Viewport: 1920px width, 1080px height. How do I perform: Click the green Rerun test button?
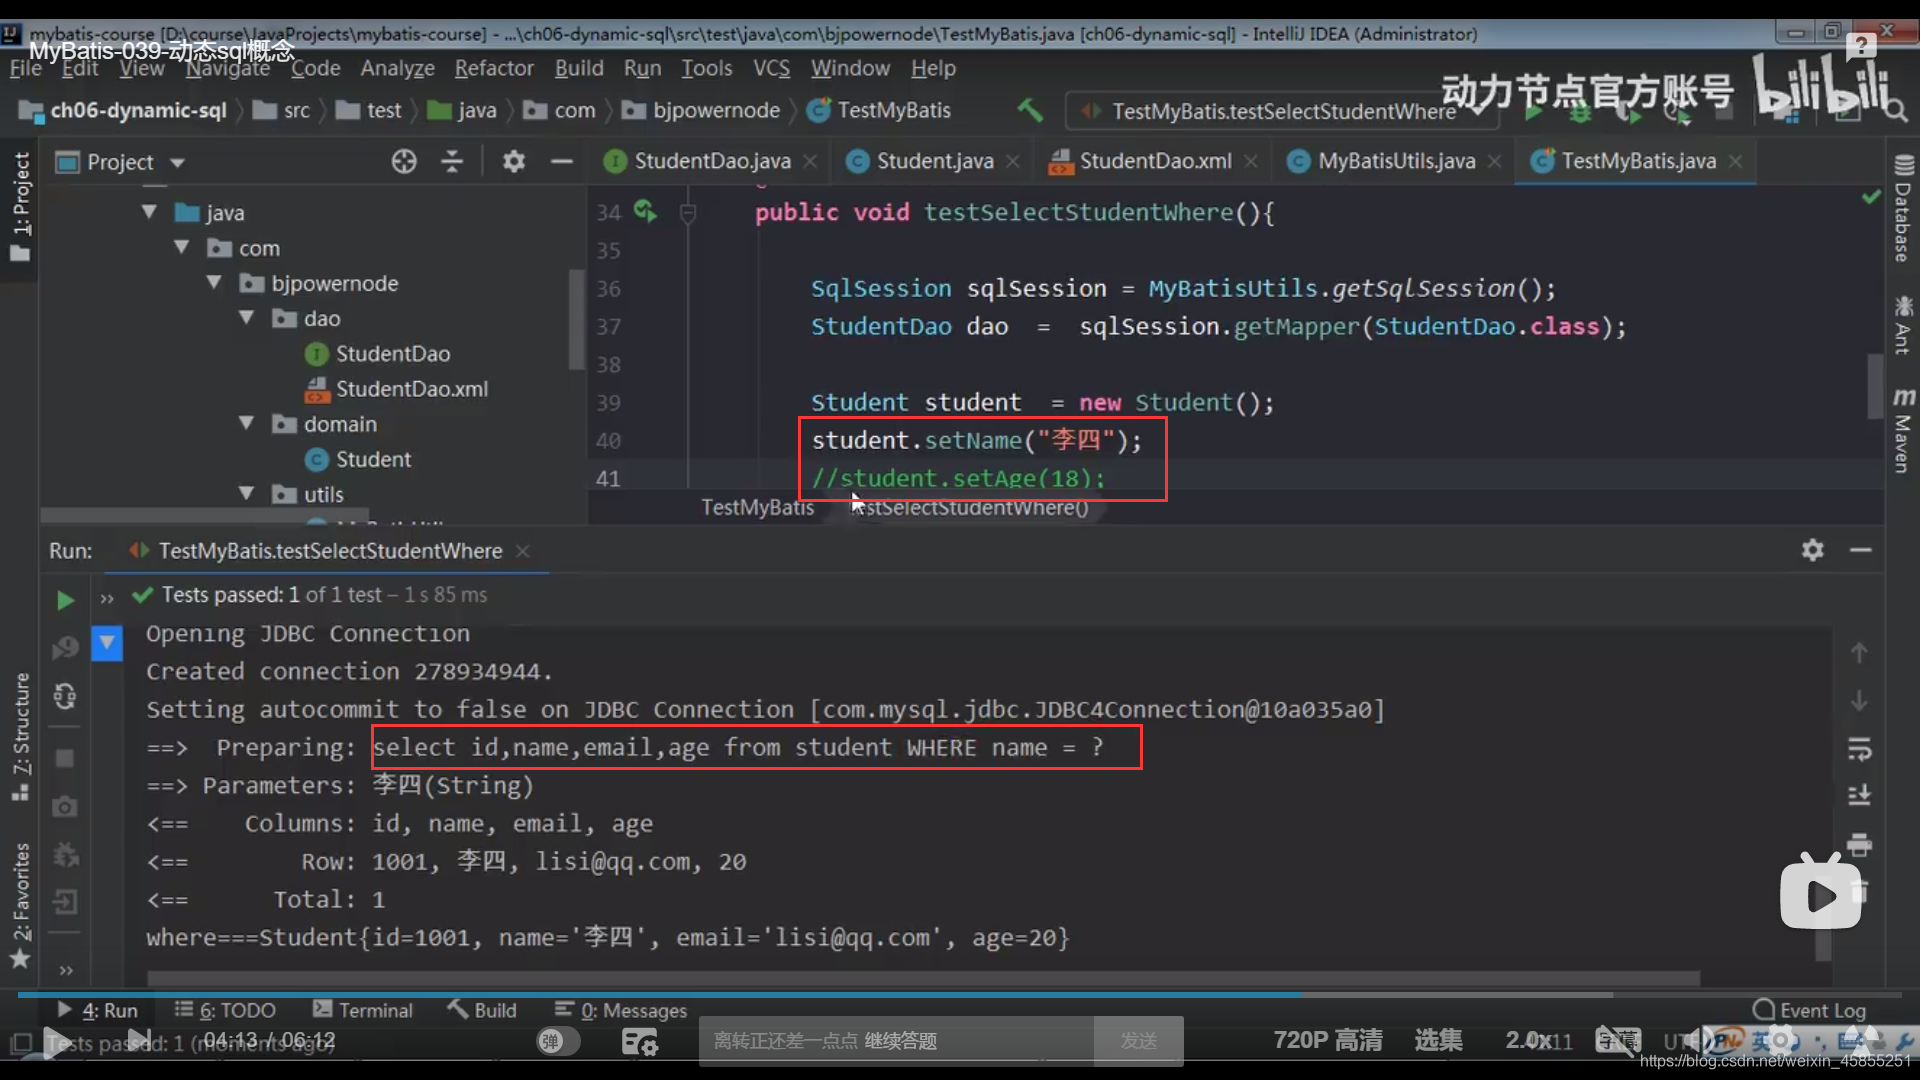coord(65,600)
